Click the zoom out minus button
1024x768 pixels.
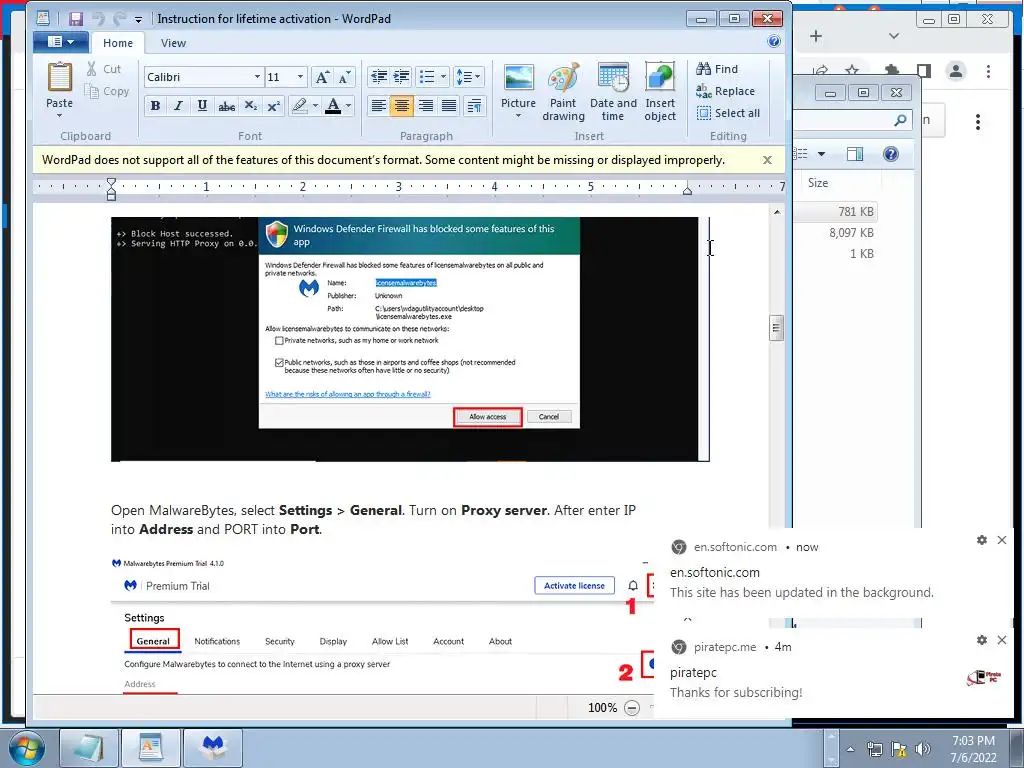[x=632, y=707]
